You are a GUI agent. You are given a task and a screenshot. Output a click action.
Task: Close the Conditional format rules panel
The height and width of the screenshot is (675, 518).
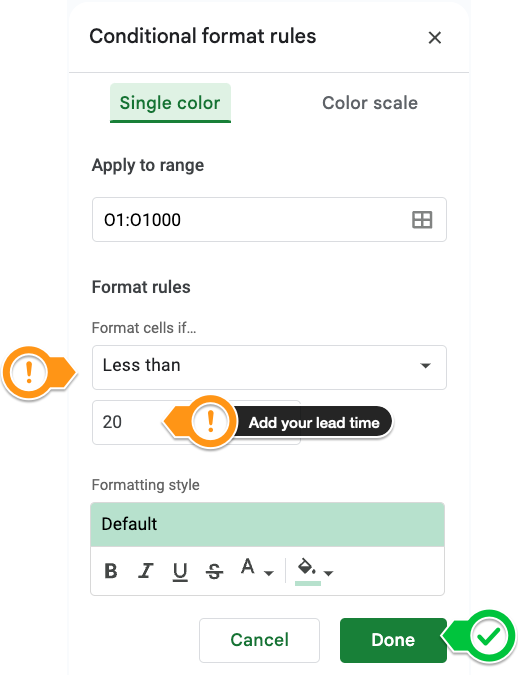tap(435, 37)
